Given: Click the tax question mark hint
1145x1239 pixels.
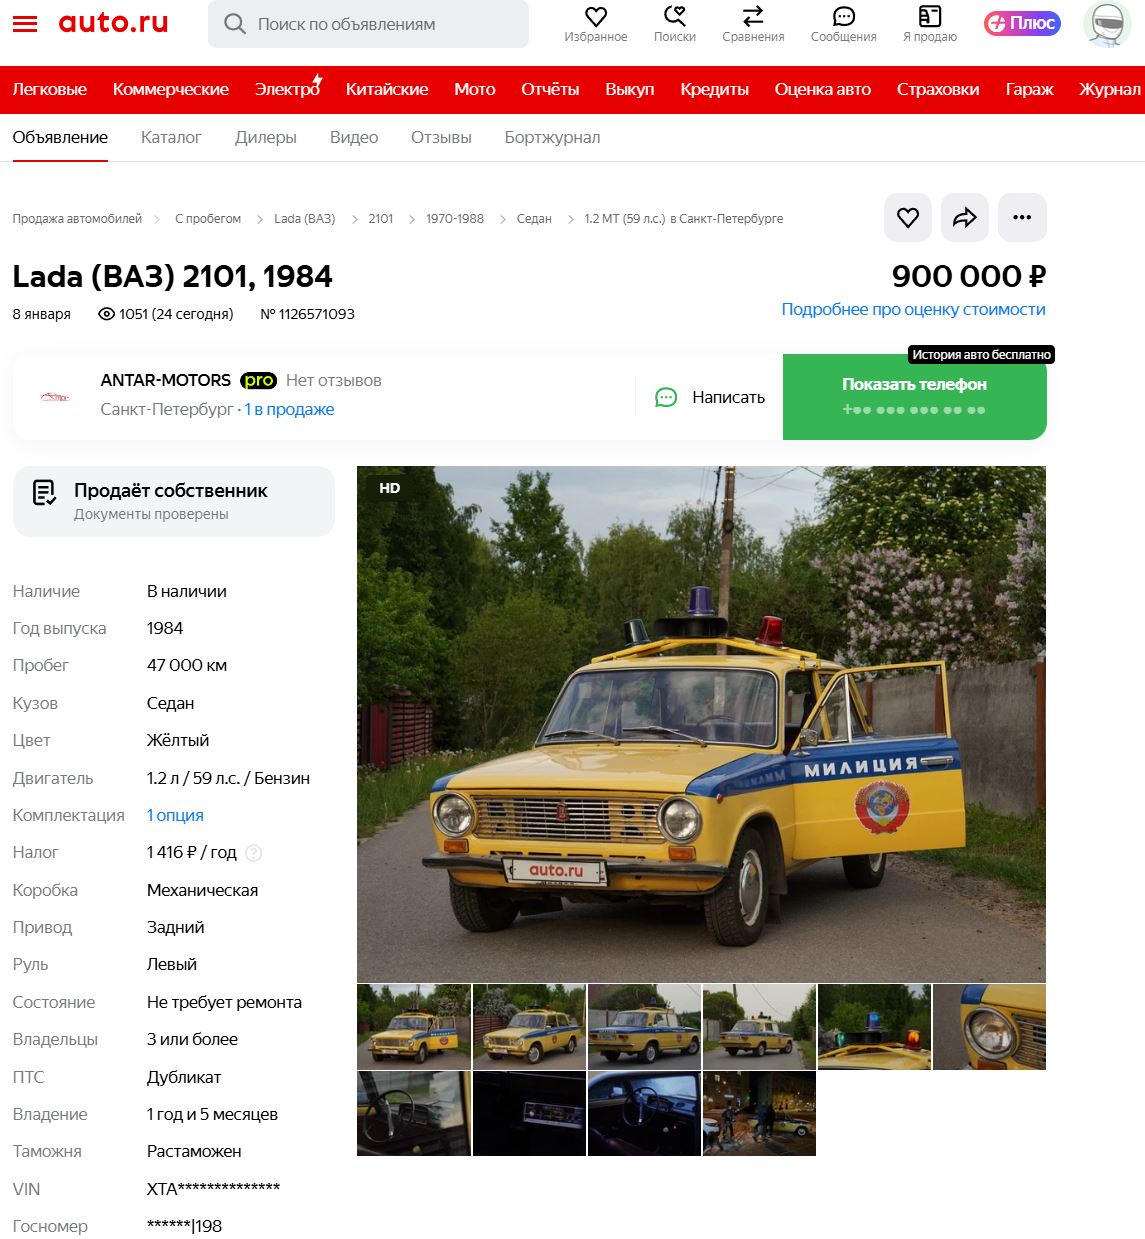Looking at the screenshot, I should click(x=254, y=853).
